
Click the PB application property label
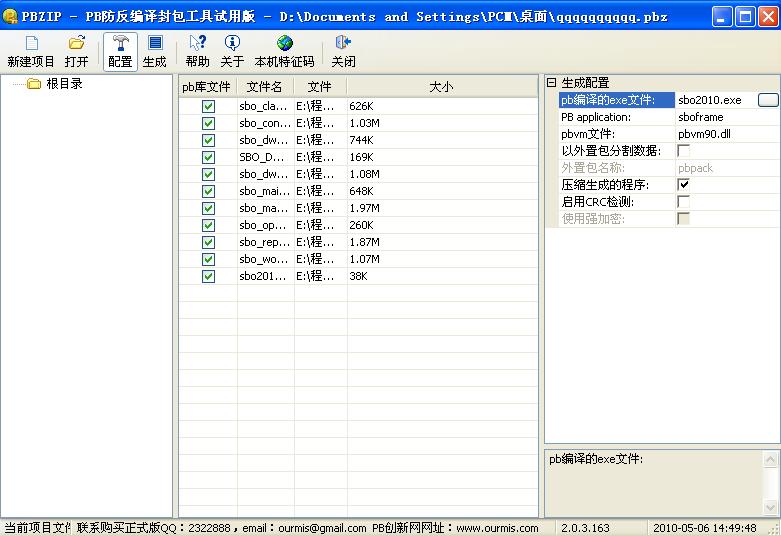(x=596, y=117)
